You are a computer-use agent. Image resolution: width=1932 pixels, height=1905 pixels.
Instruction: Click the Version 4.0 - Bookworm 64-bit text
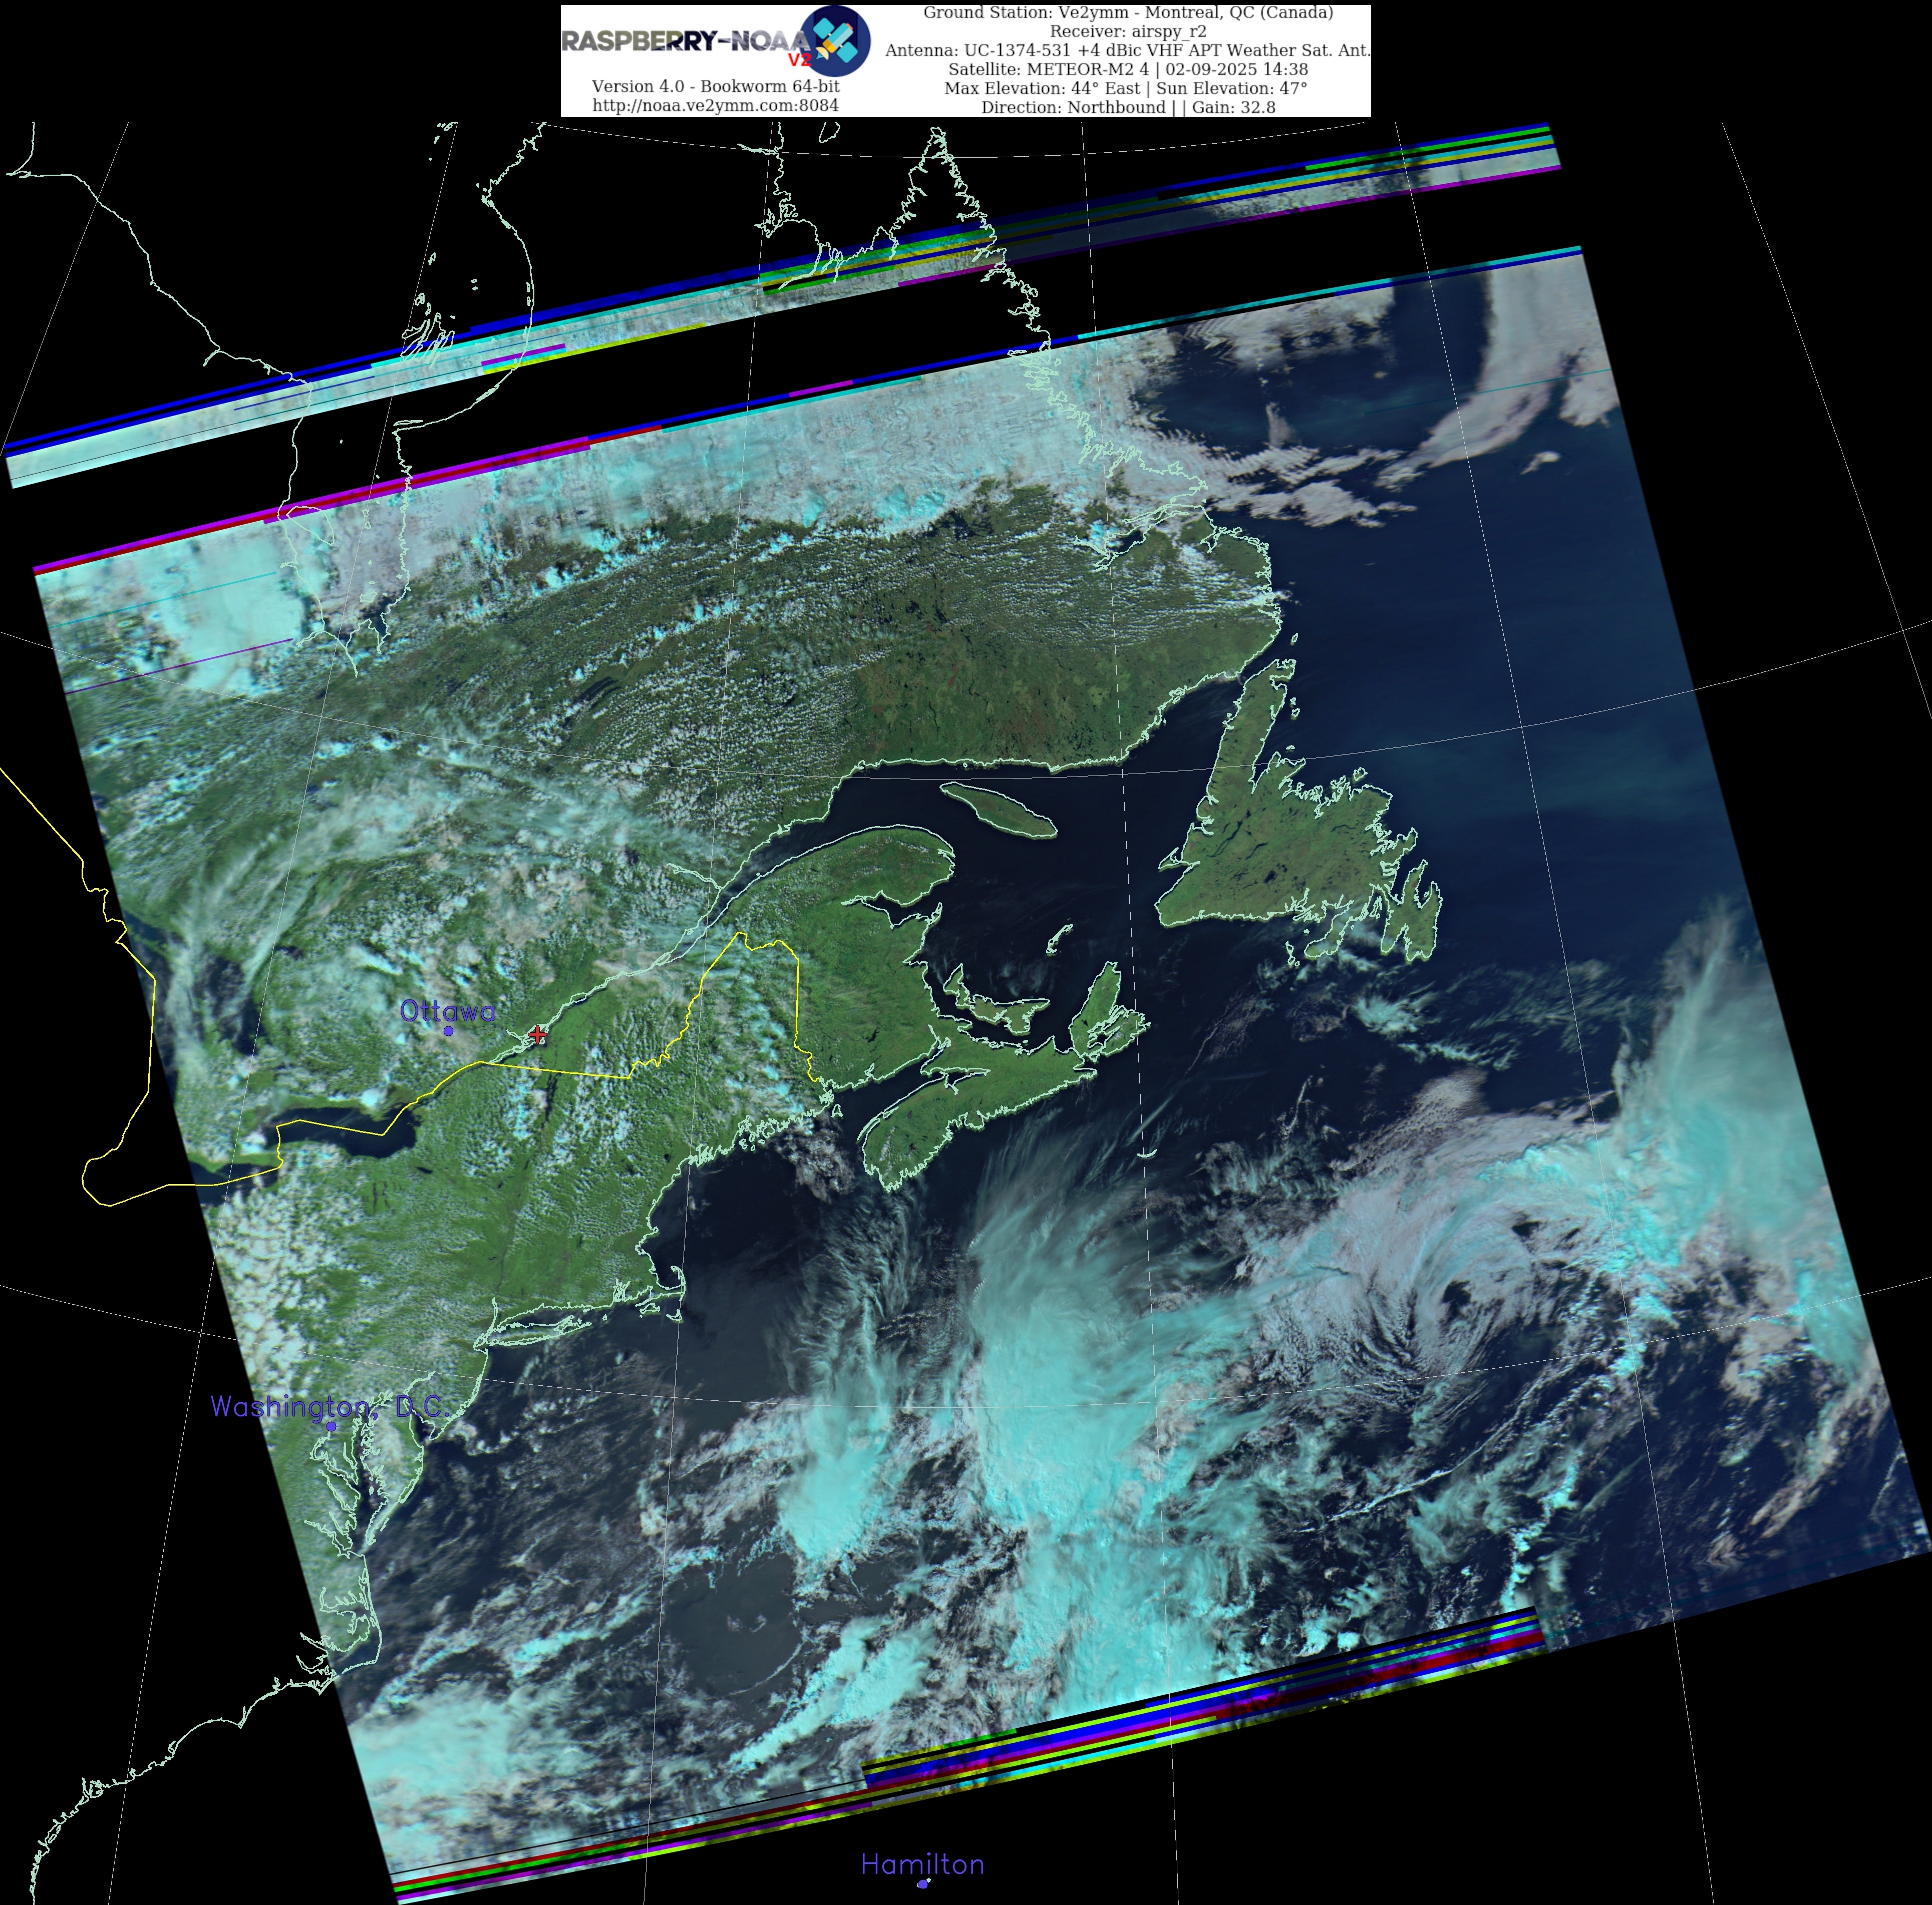tap(715, 86)
